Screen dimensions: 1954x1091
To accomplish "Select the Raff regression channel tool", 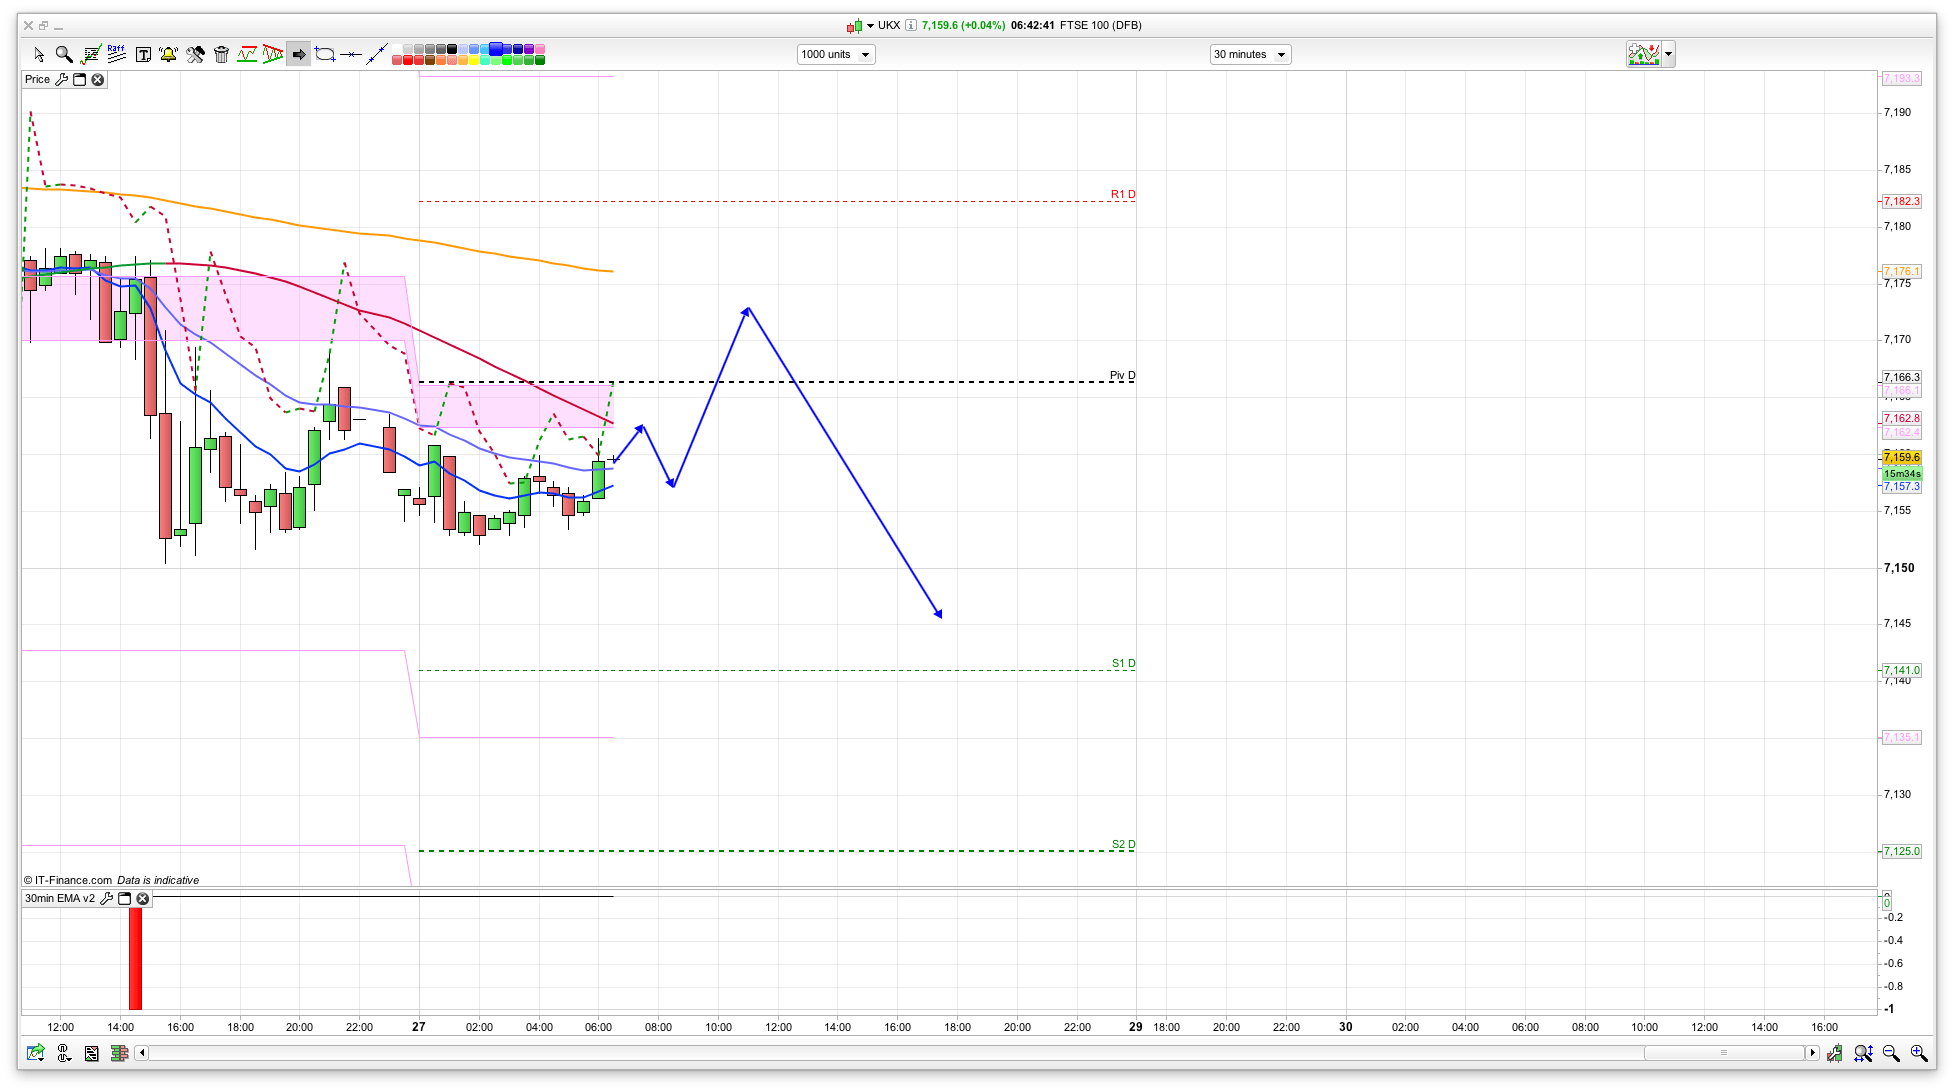I will tap(116, 54).
